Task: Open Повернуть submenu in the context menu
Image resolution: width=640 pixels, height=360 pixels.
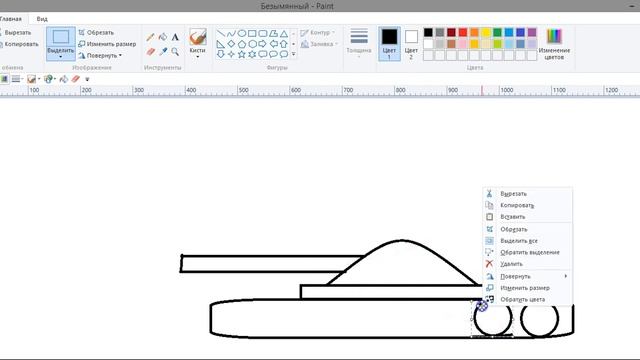Action: coord(528,276)
